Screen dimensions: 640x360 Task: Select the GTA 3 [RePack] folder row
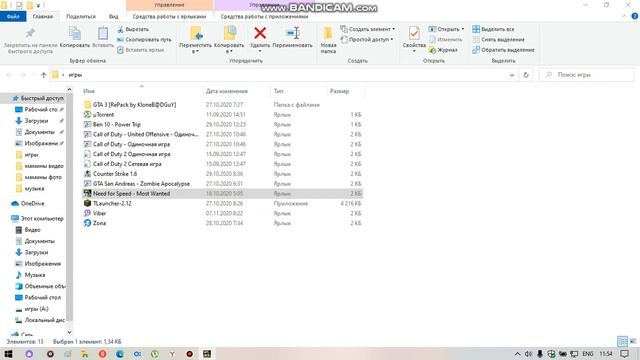click(x=222, y=104)
